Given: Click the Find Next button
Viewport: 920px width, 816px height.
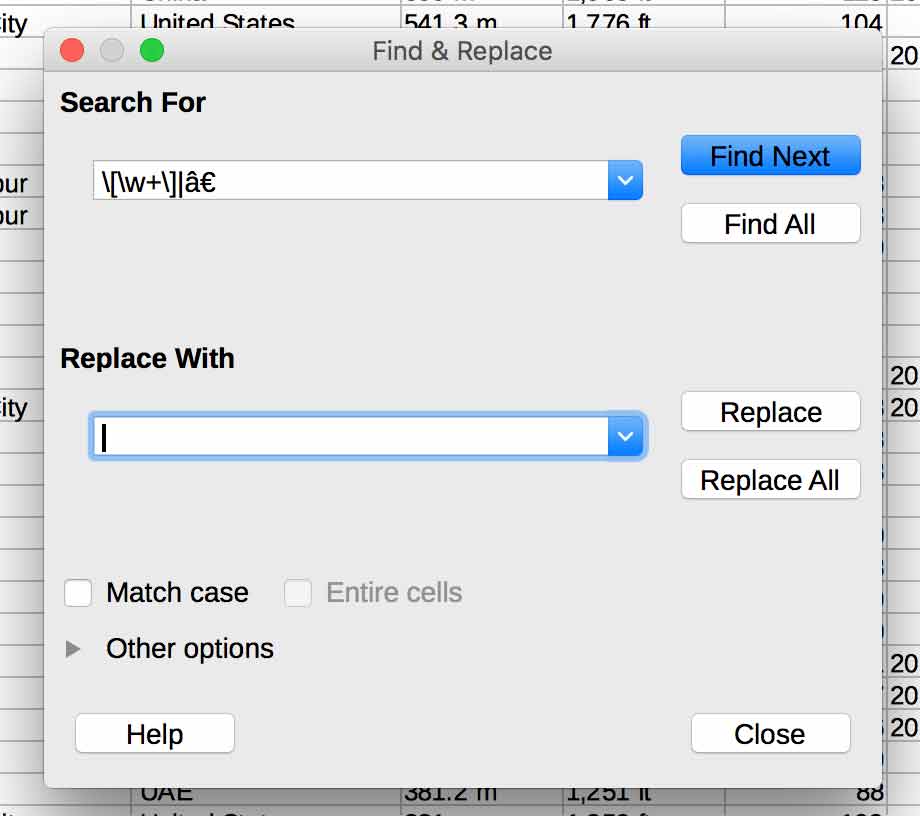Looking at the screenshot, I should [770, 155].
